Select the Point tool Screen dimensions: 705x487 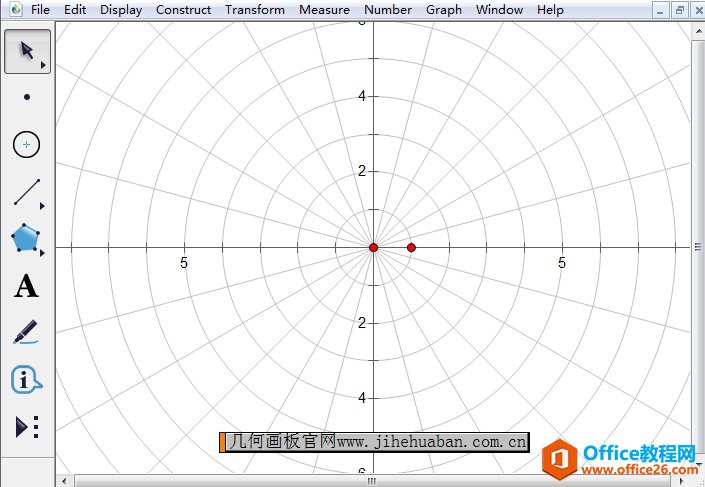[27, 97]
